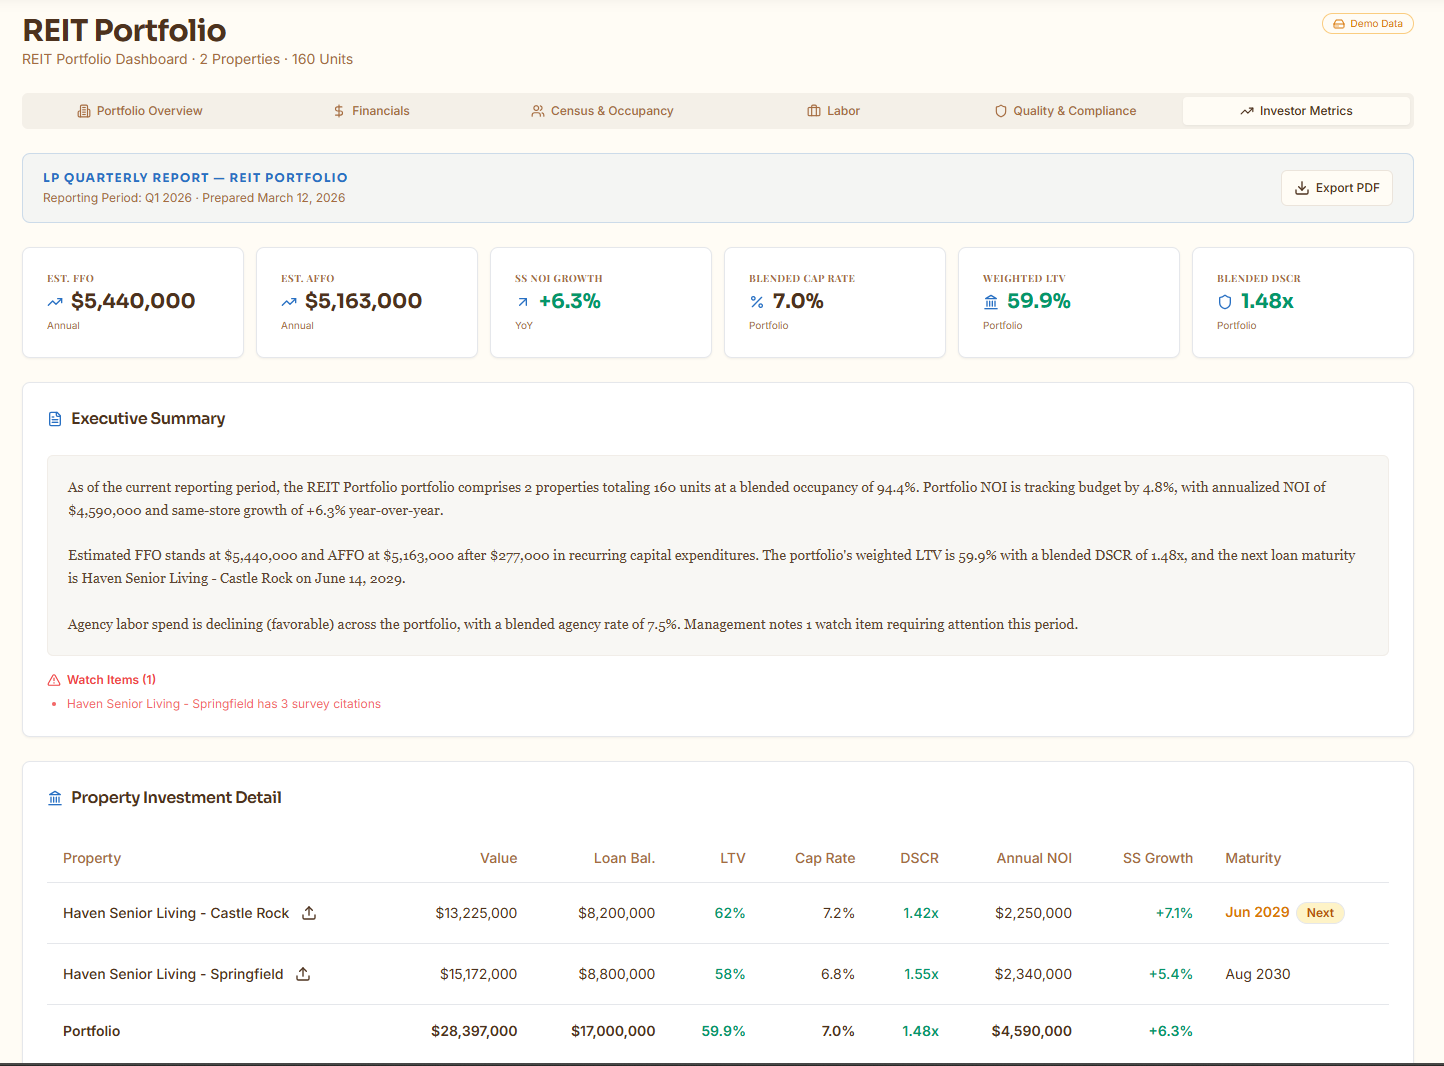Screen dimensions: 1444x1066
Task: Click the export icon beside Haven Castle Rock
Action: pyautogui.click(x=309, y=913)
